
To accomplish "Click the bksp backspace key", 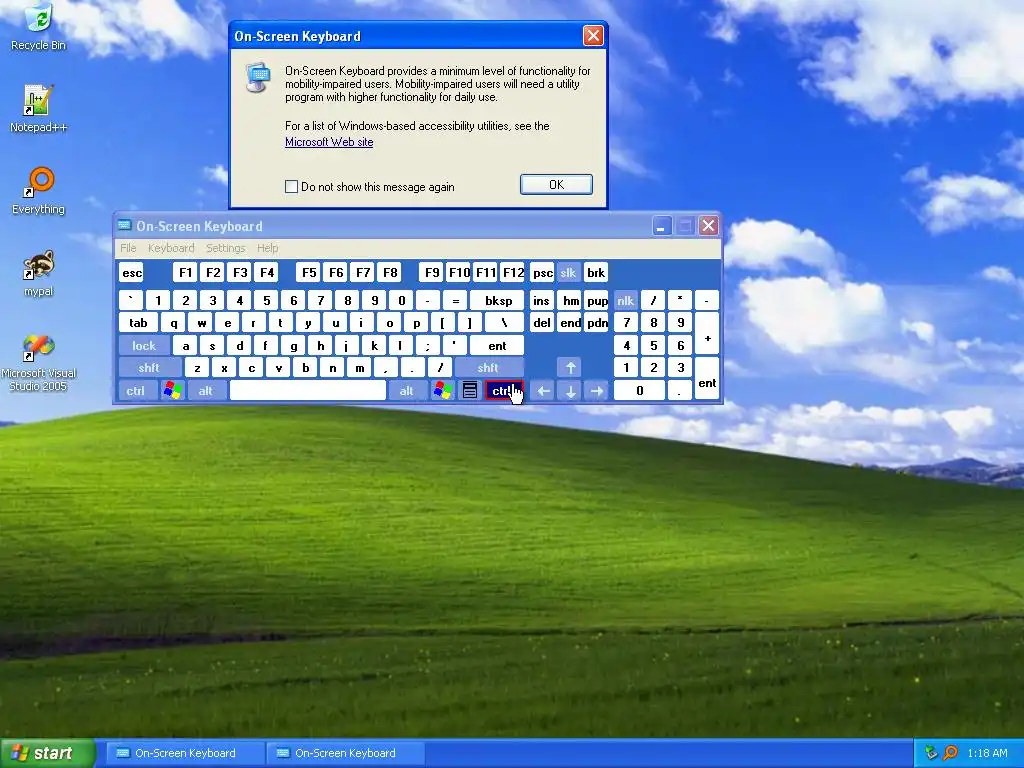I will pos(498,300).
